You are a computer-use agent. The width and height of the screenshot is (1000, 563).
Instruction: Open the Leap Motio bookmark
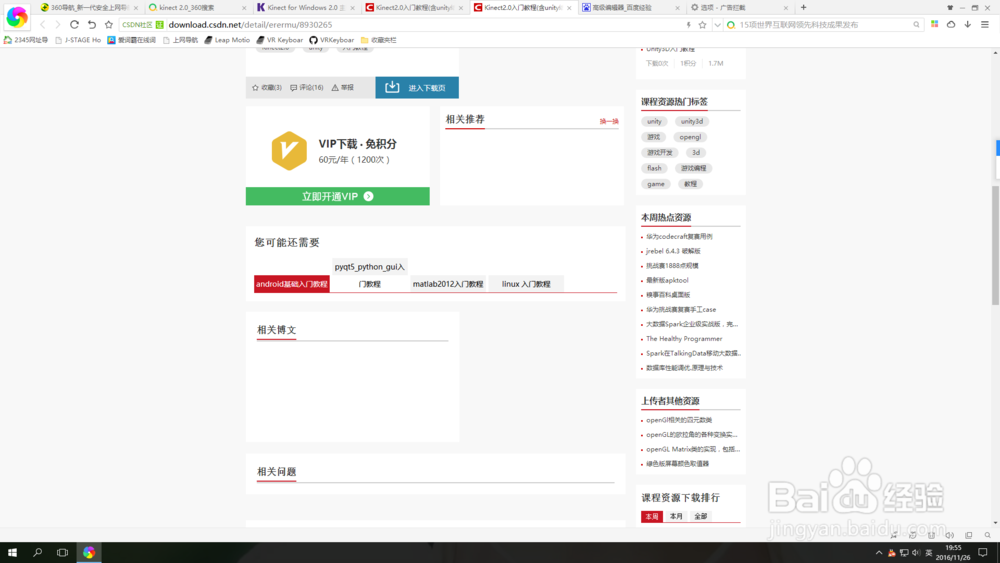pos(227,40)
